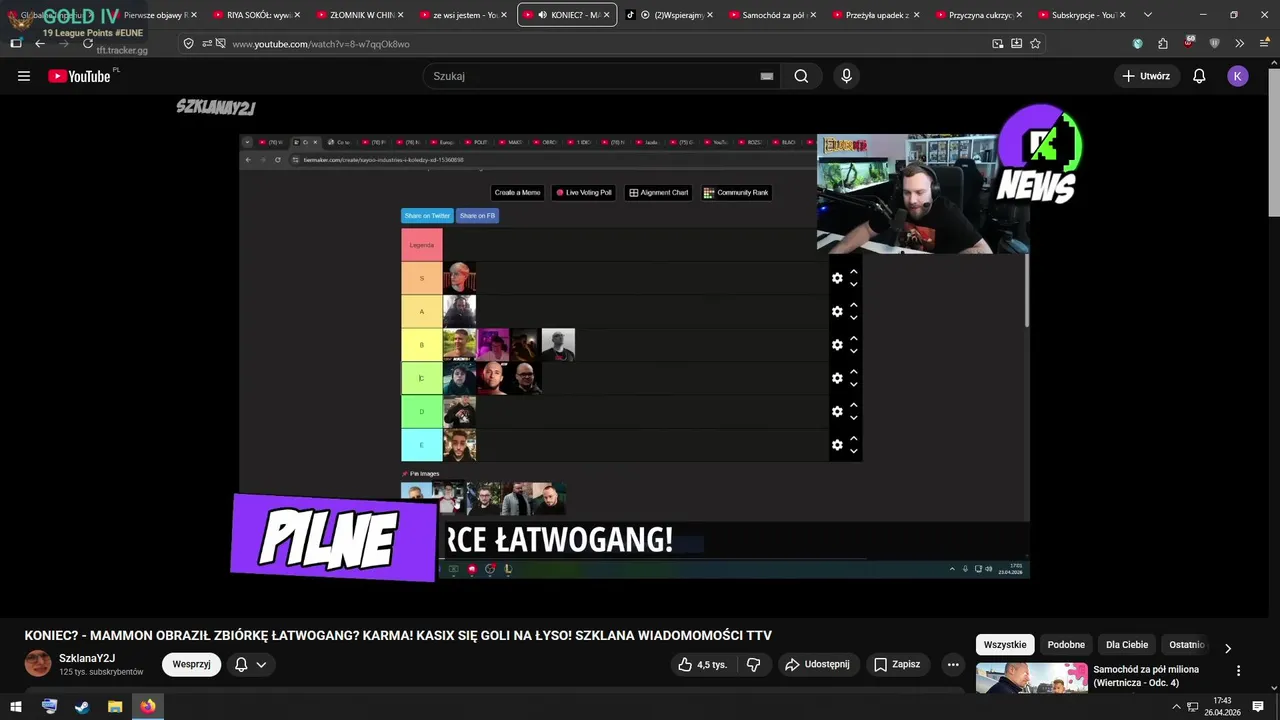Image resolution: width=1280 pixels, height=720 pixels.
Task: Open the YouTube hamburger guide menu
Action: coord(24,76)
